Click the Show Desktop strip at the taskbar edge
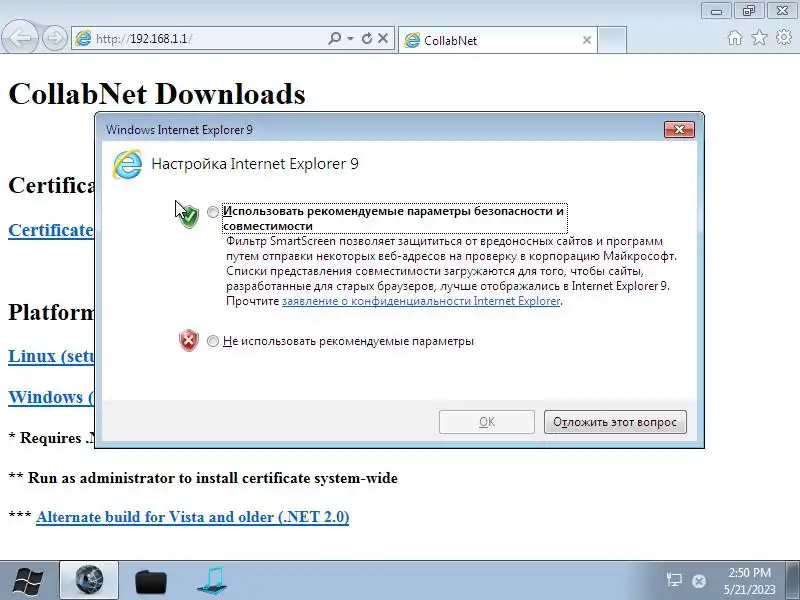Screen dimensions: 800x600 click(x=793, y=580)
